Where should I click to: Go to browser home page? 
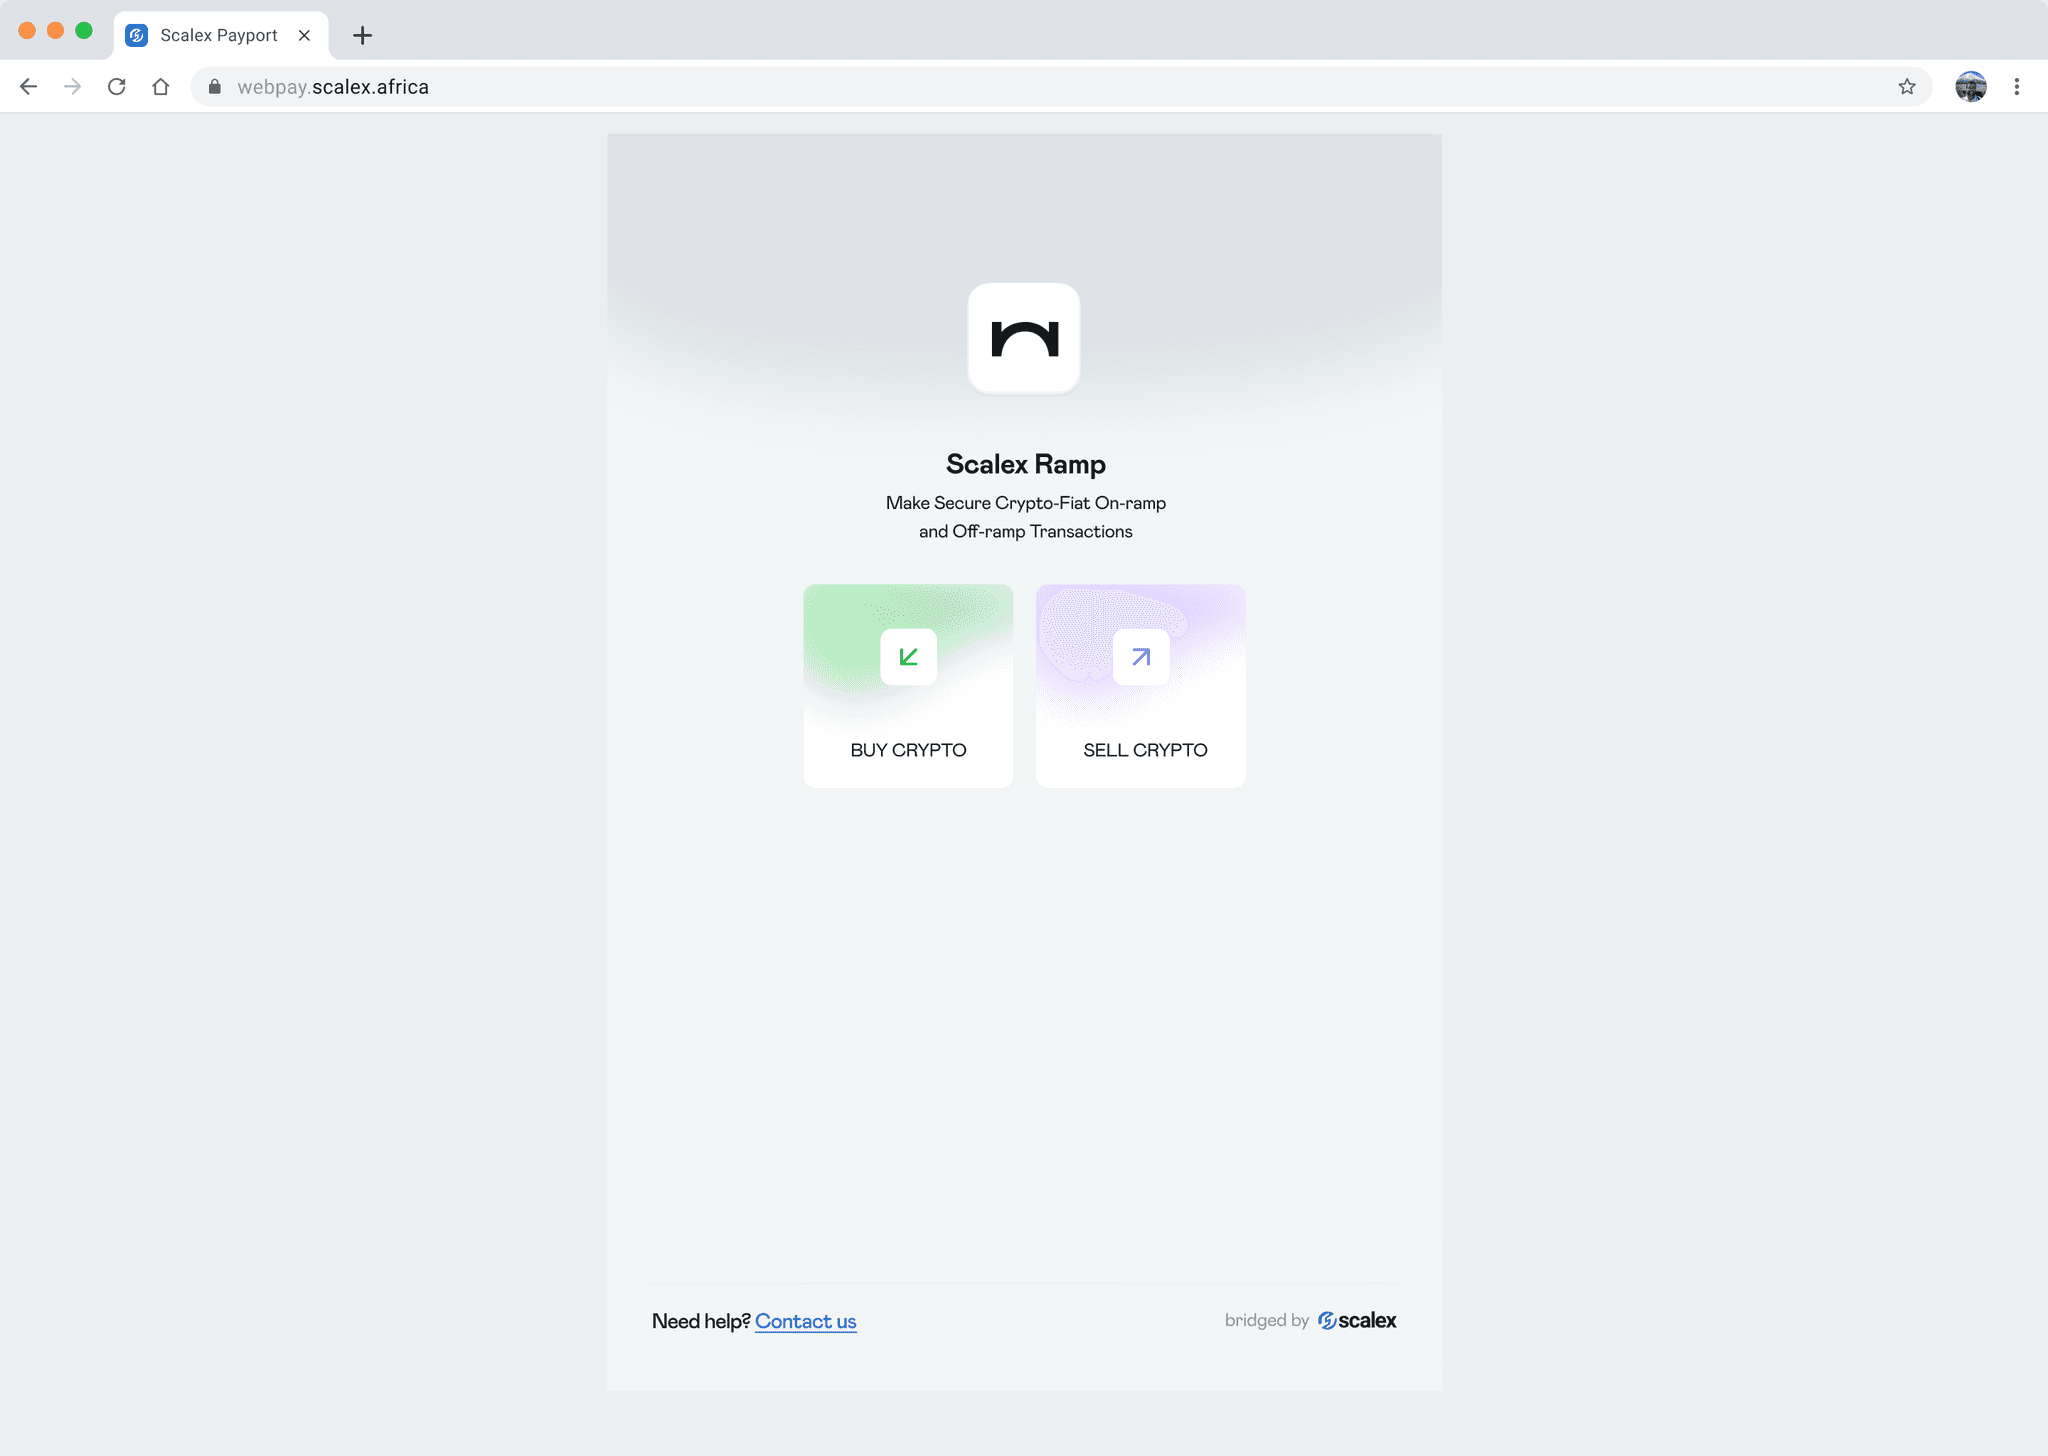161,87
